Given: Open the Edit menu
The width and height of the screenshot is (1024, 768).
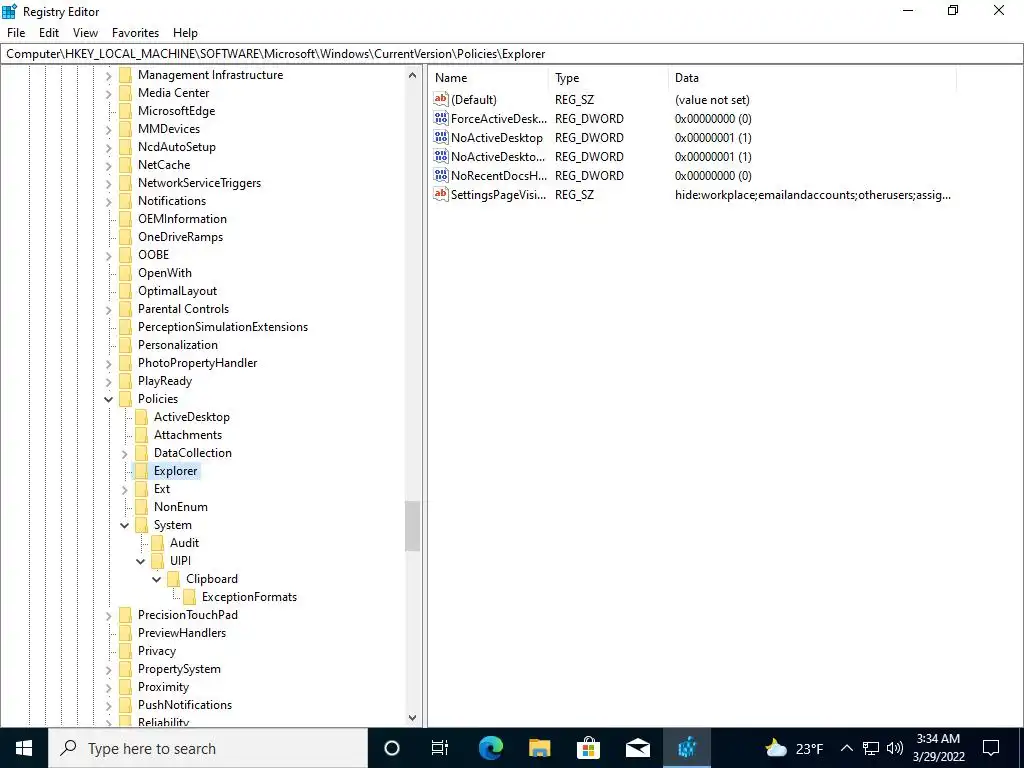Looking at the screenshot, I should 49,33.
